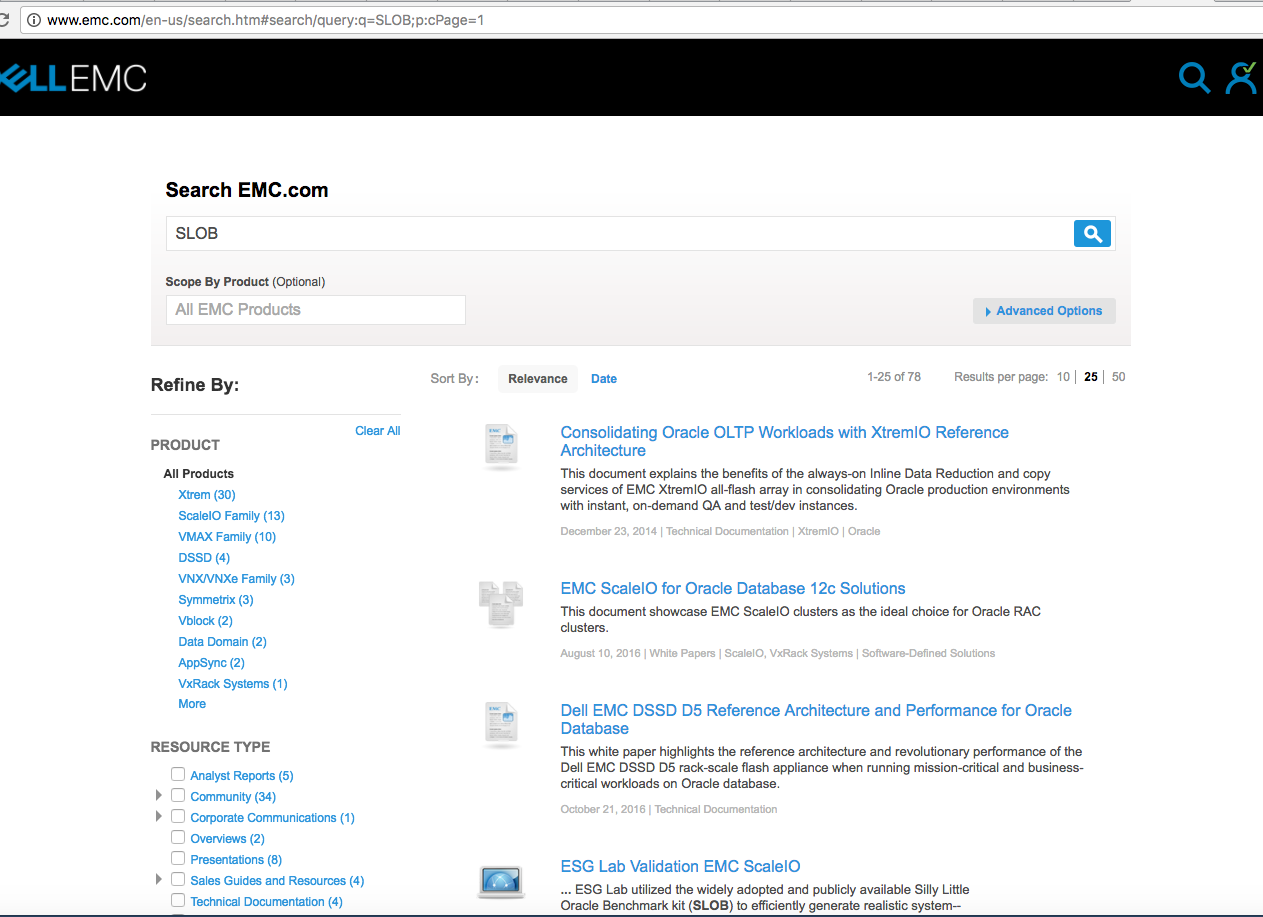Show 50 results per page
Image resolution: width=1263 pixels, height=917 pixels.
tap(1118, 377)
